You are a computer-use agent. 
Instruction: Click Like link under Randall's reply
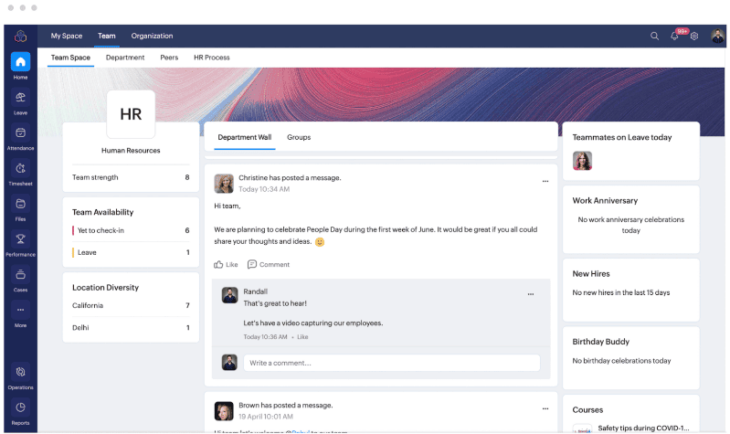[302, 337]
